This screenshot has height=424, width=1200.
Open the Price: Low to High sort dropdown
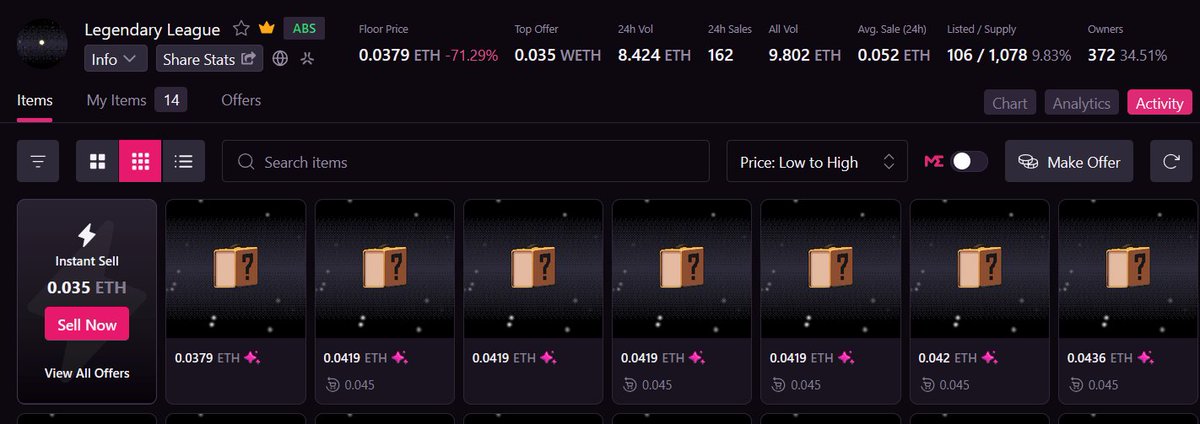pos(817,161)
